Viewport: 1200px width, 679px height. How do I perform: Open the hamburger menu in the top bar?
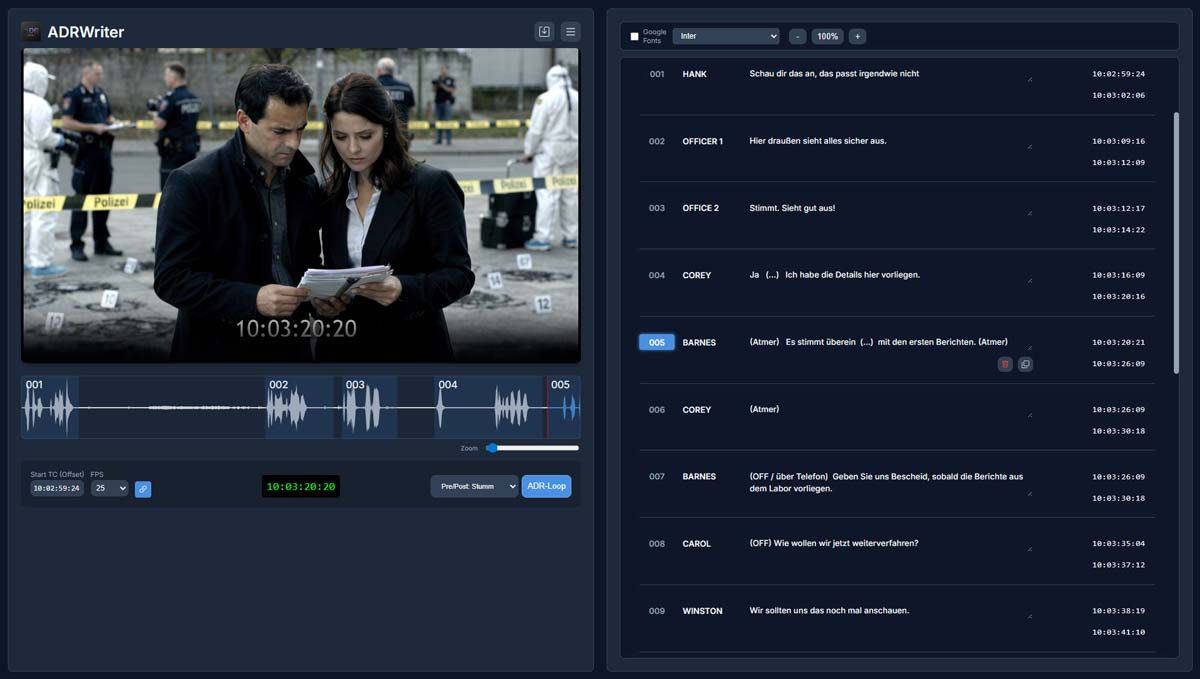tap(570, 31)
